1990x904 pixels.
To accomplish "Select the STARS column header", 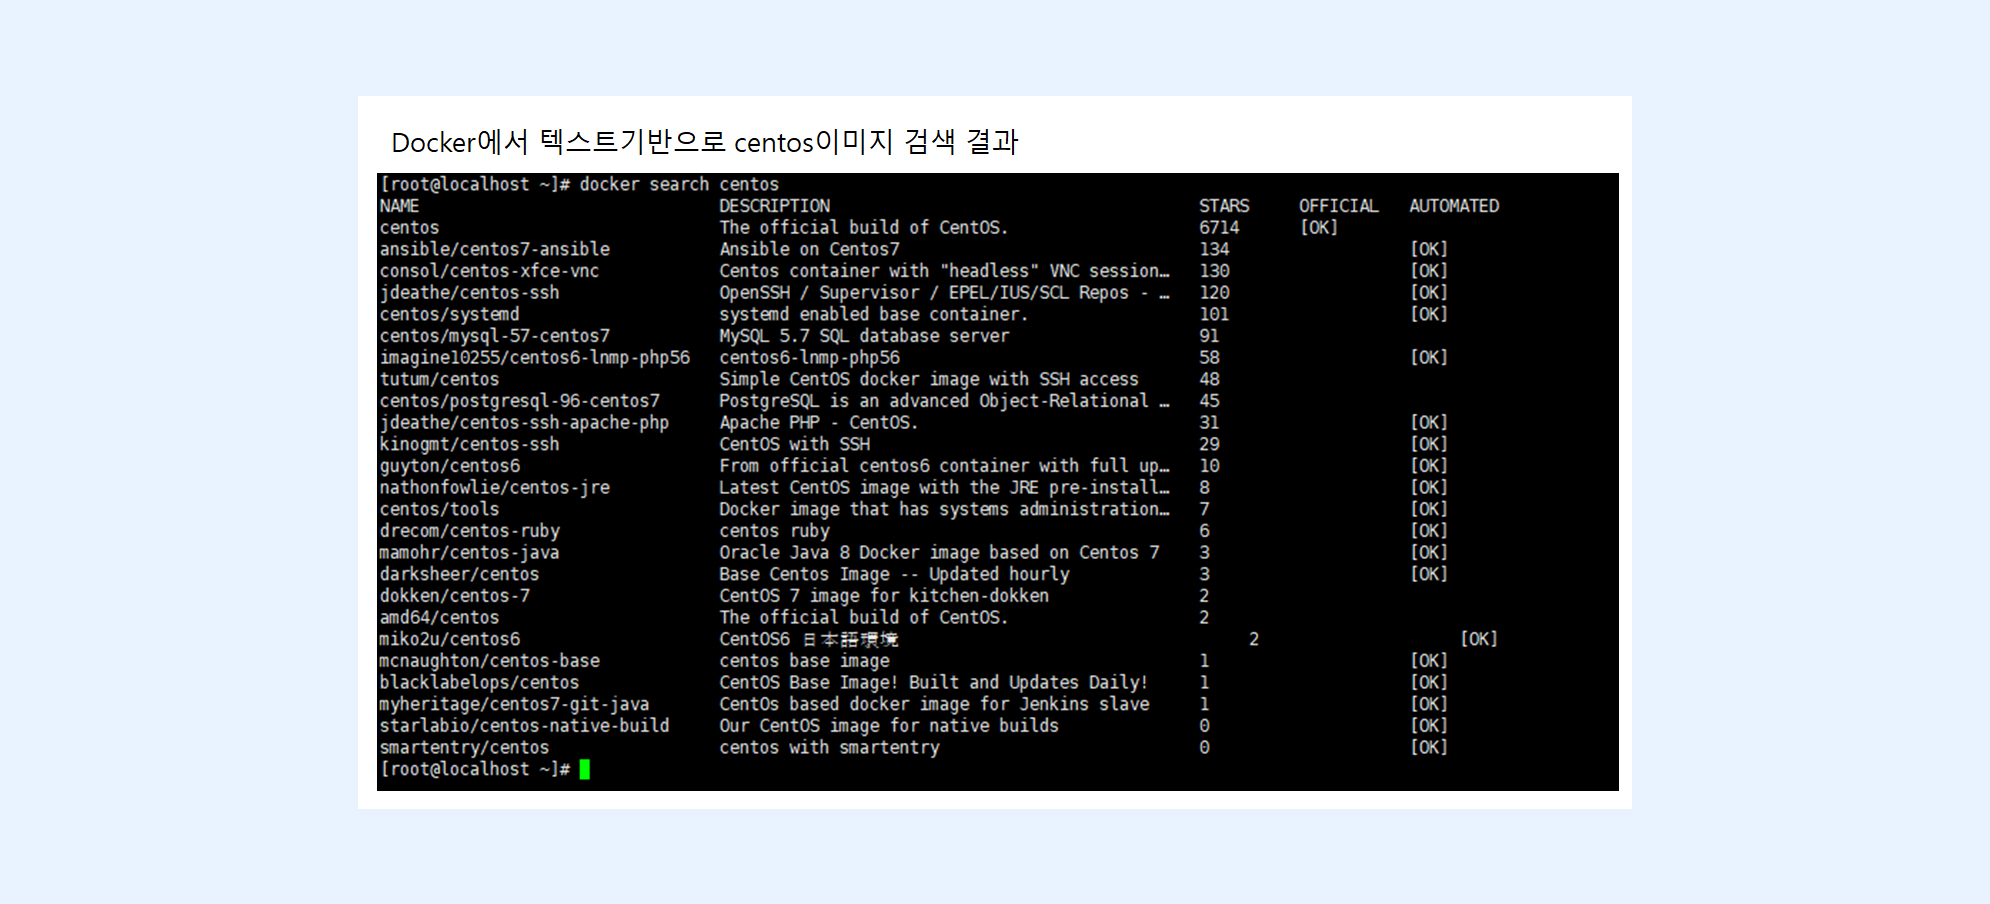I will click(x=1224, y=206).
